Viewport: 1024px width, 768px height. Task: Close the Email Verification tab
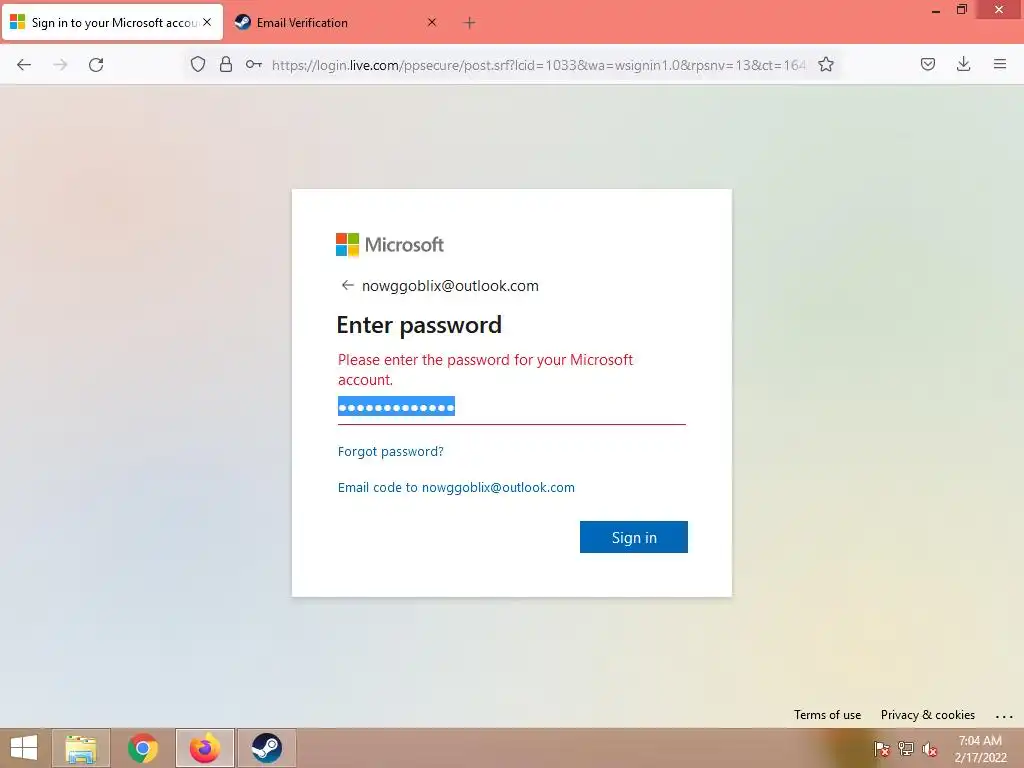pyautogui.click(x=432, y=22)
